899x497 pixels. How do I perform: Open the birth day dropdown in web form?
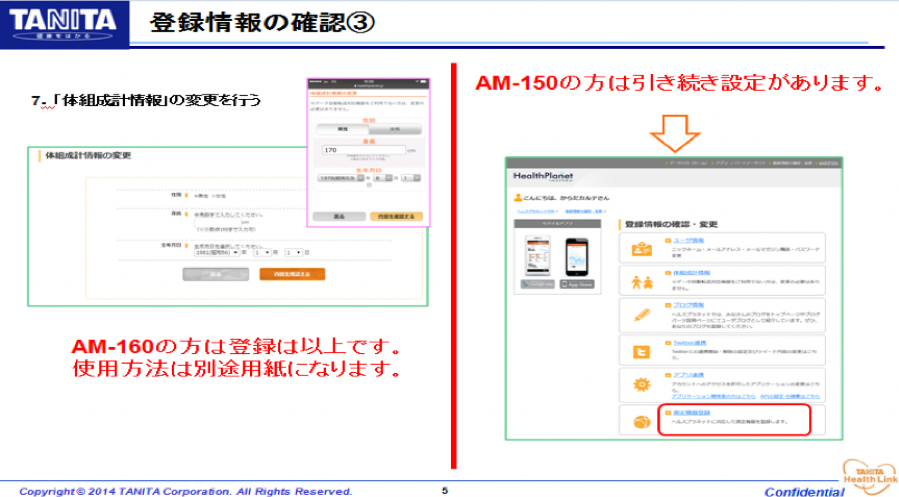point(294,253)
